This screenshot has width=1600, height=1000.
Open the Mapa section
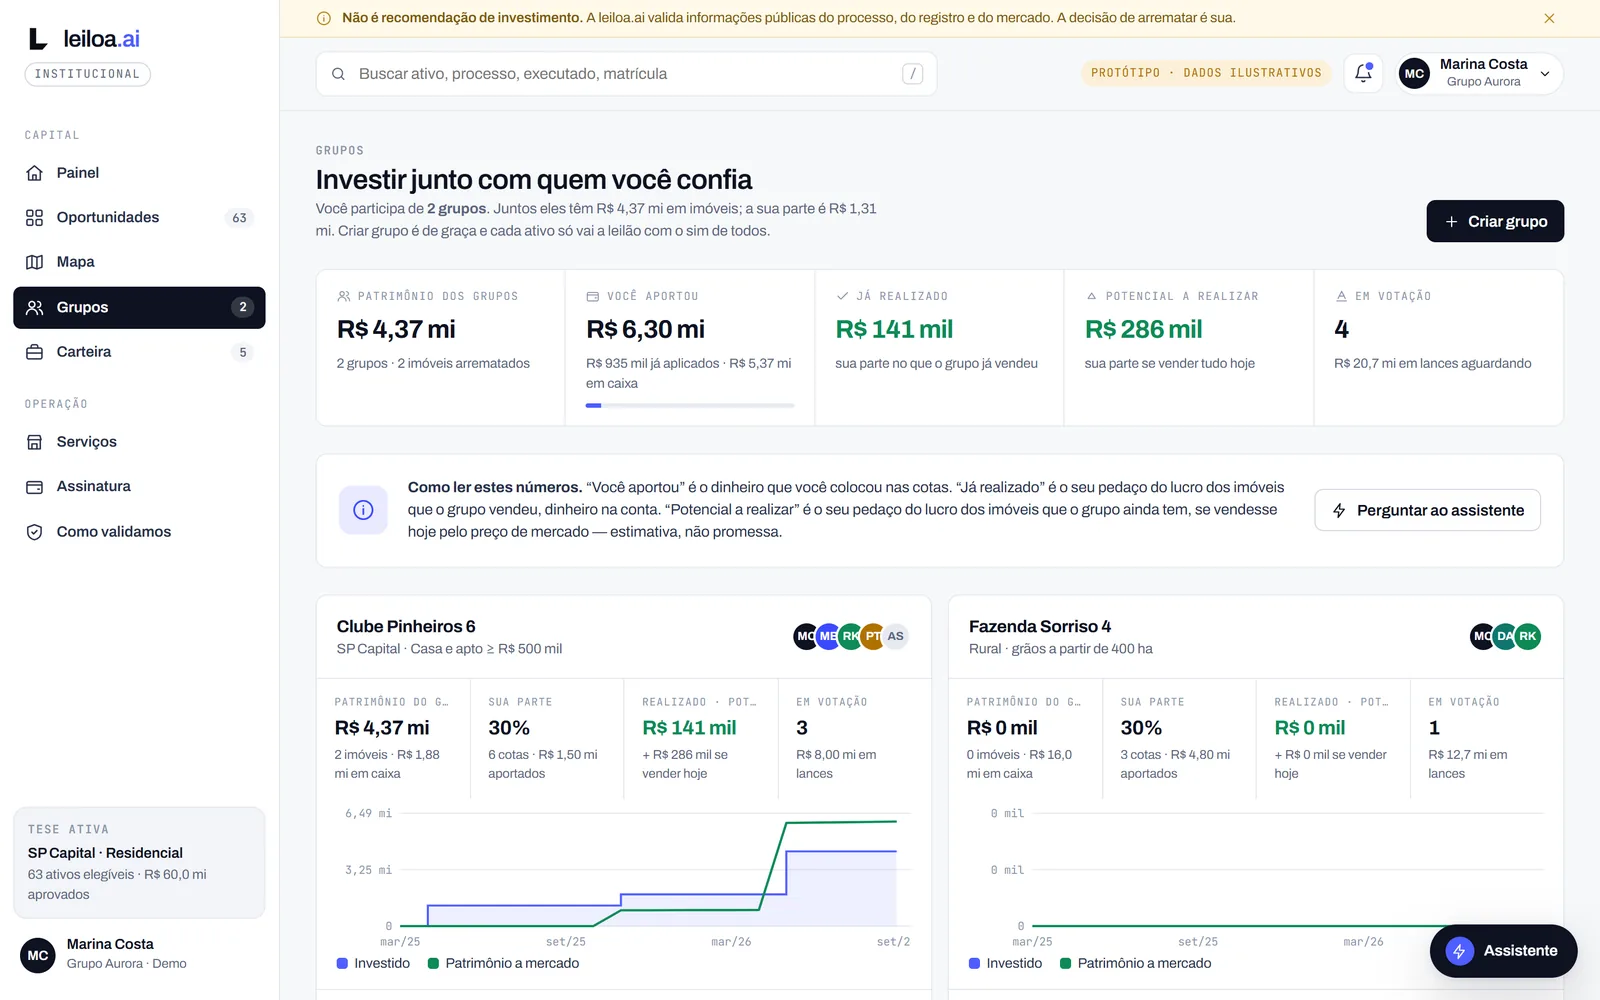click(x=139, y=262)
